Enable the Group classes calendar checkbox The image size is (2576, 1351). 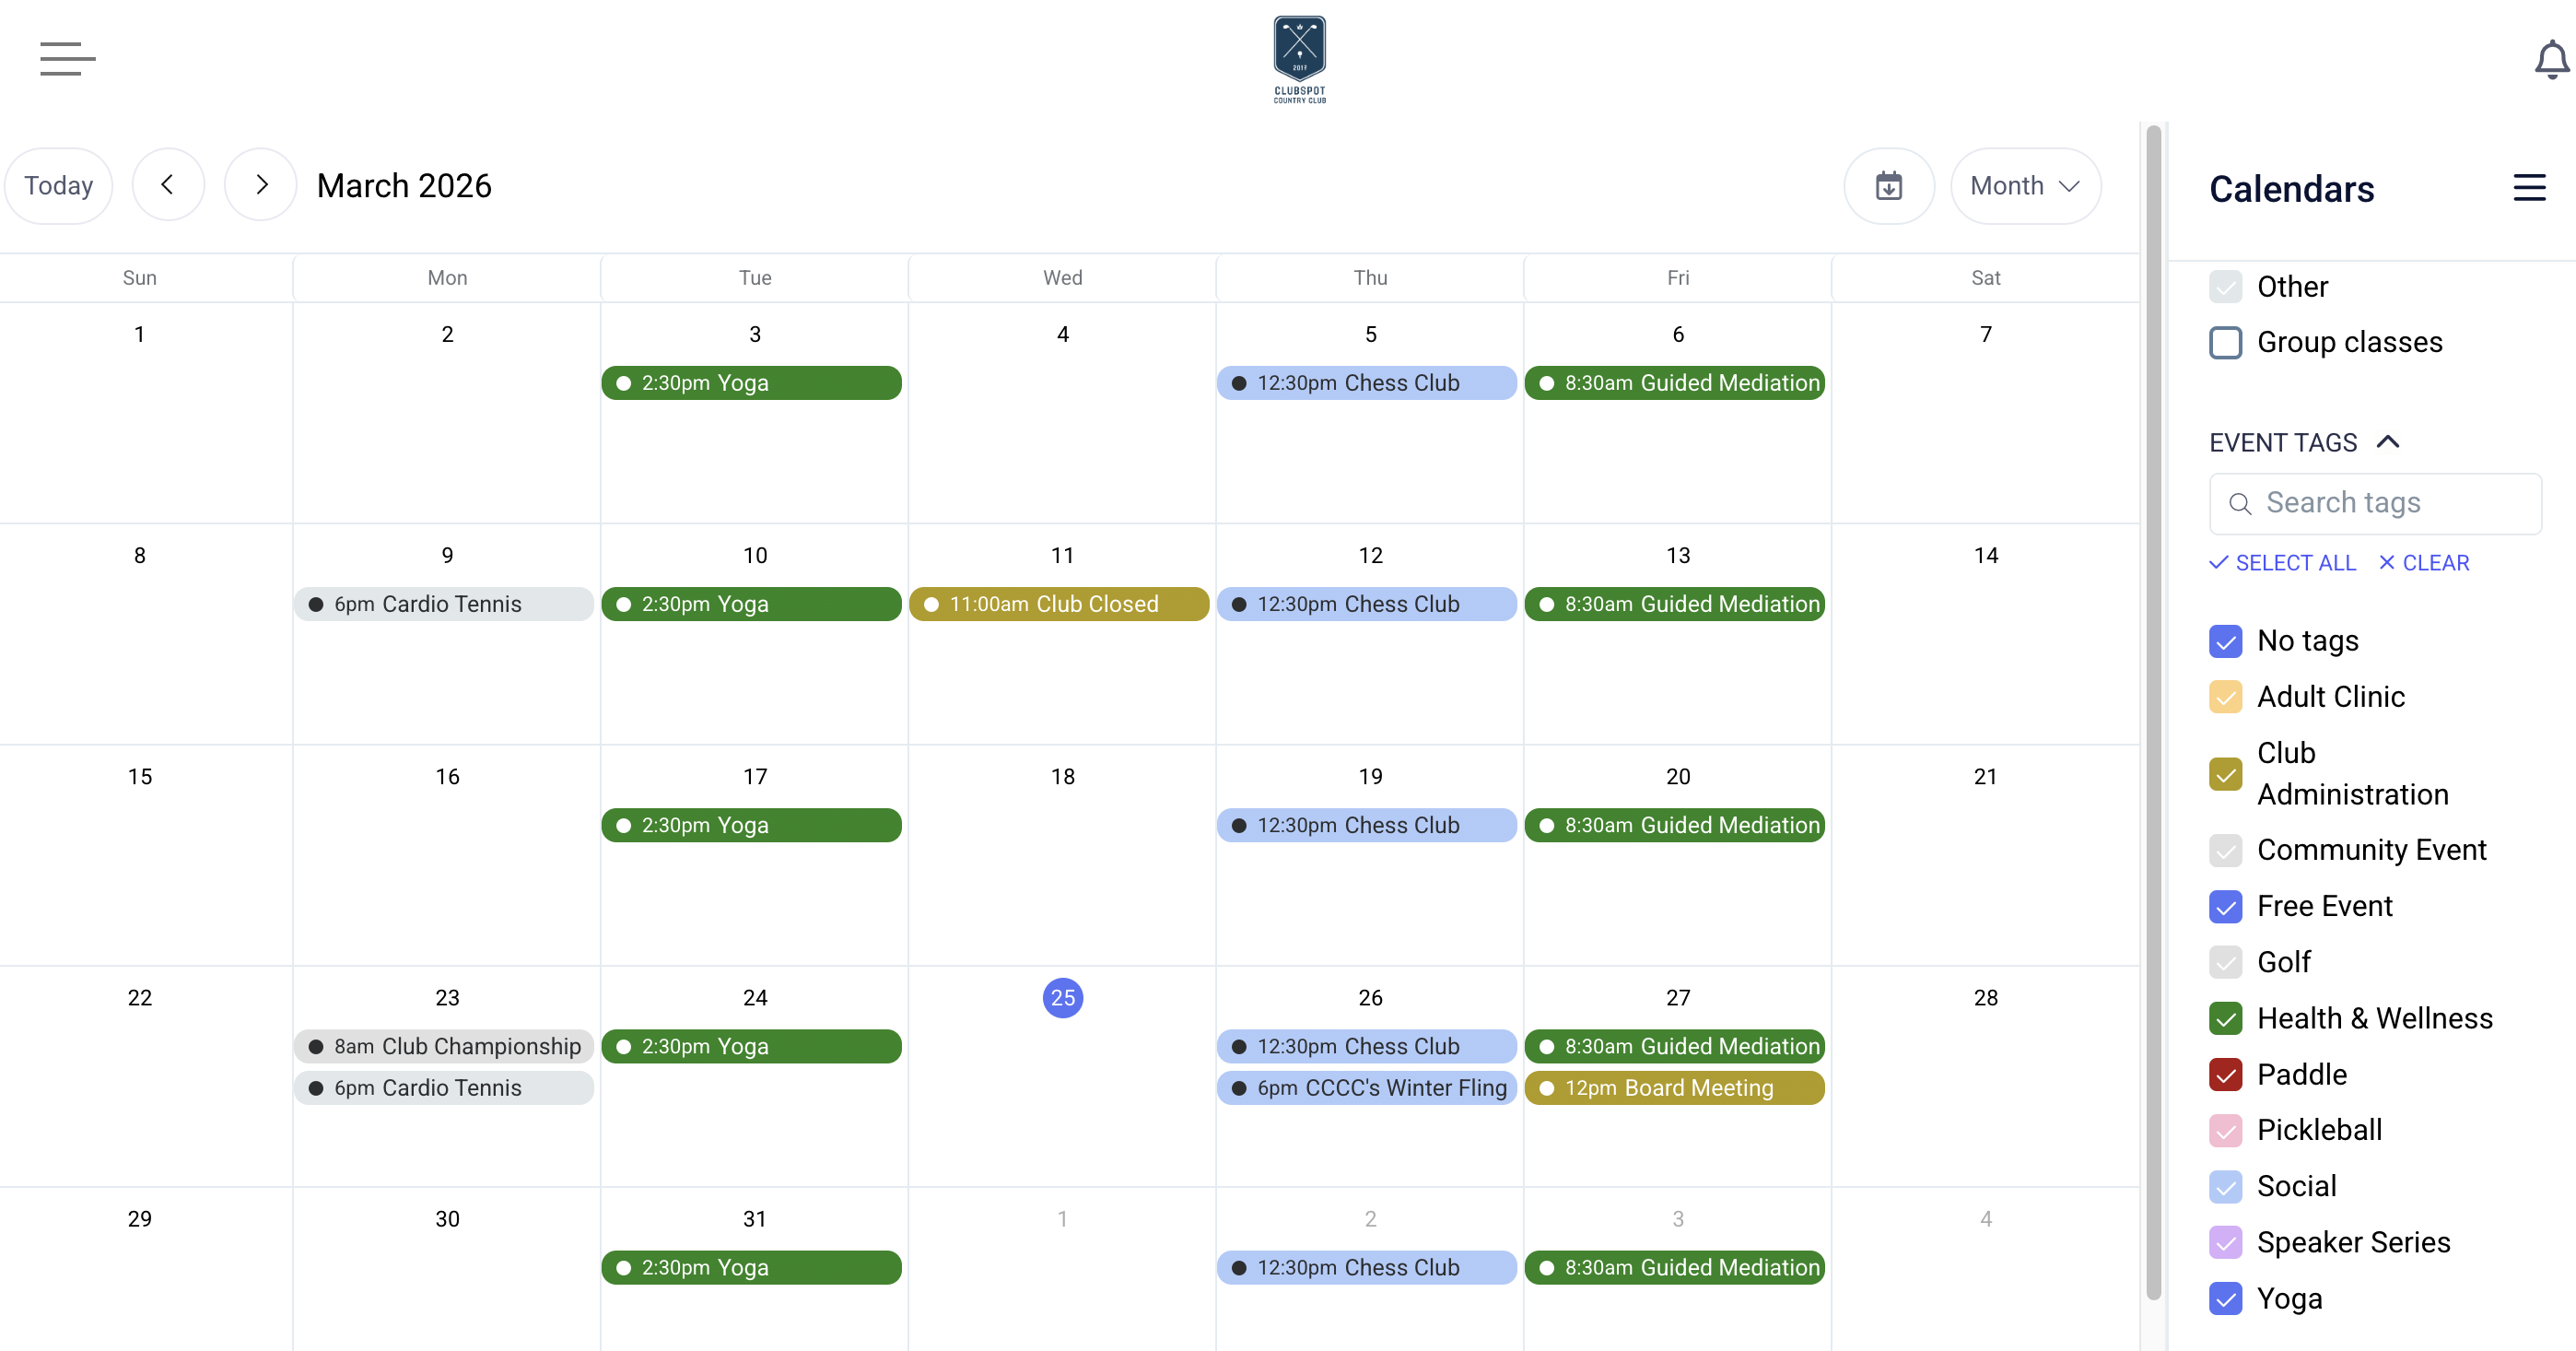point(2225,343)
